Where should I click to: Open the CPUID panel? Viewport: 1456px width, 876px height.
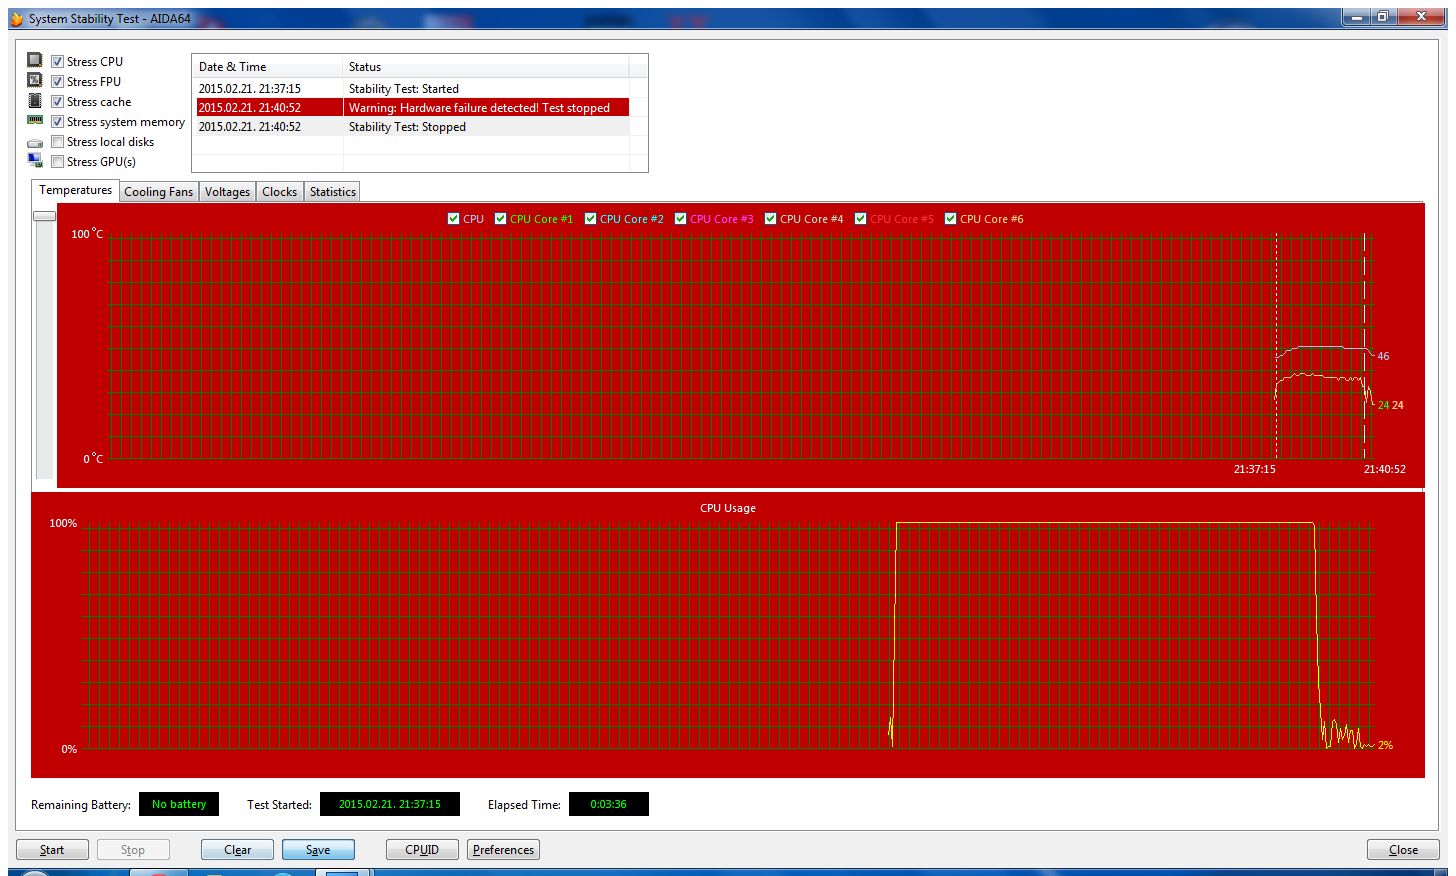coord(422,850)
